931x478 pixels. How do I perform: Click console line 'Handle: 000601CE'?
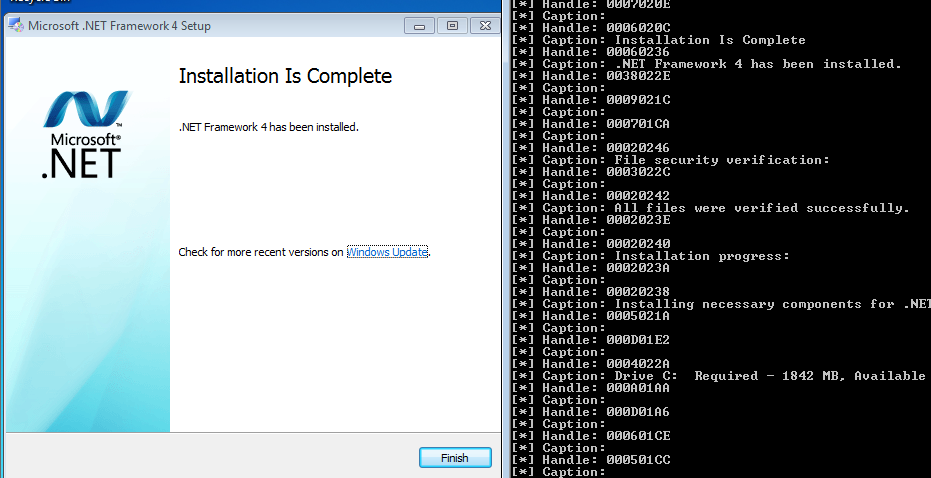coord(591,436)
